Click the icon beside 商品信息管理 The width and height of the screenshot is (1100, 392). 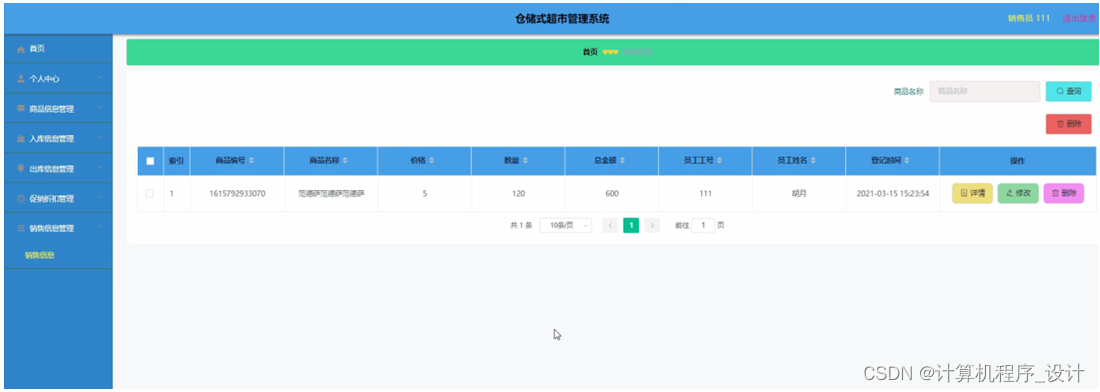click(x=21, y=109)
